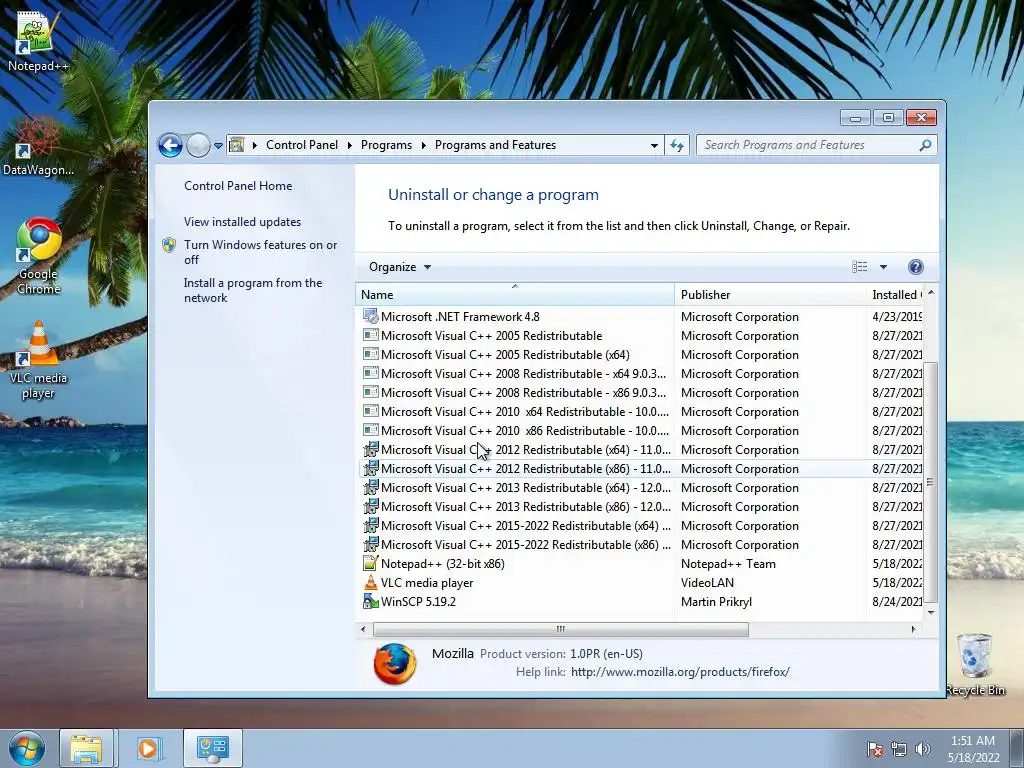Show the clock showing 1:51 AM
Screen dimensions: 1024x768
(x=972, y=741)
